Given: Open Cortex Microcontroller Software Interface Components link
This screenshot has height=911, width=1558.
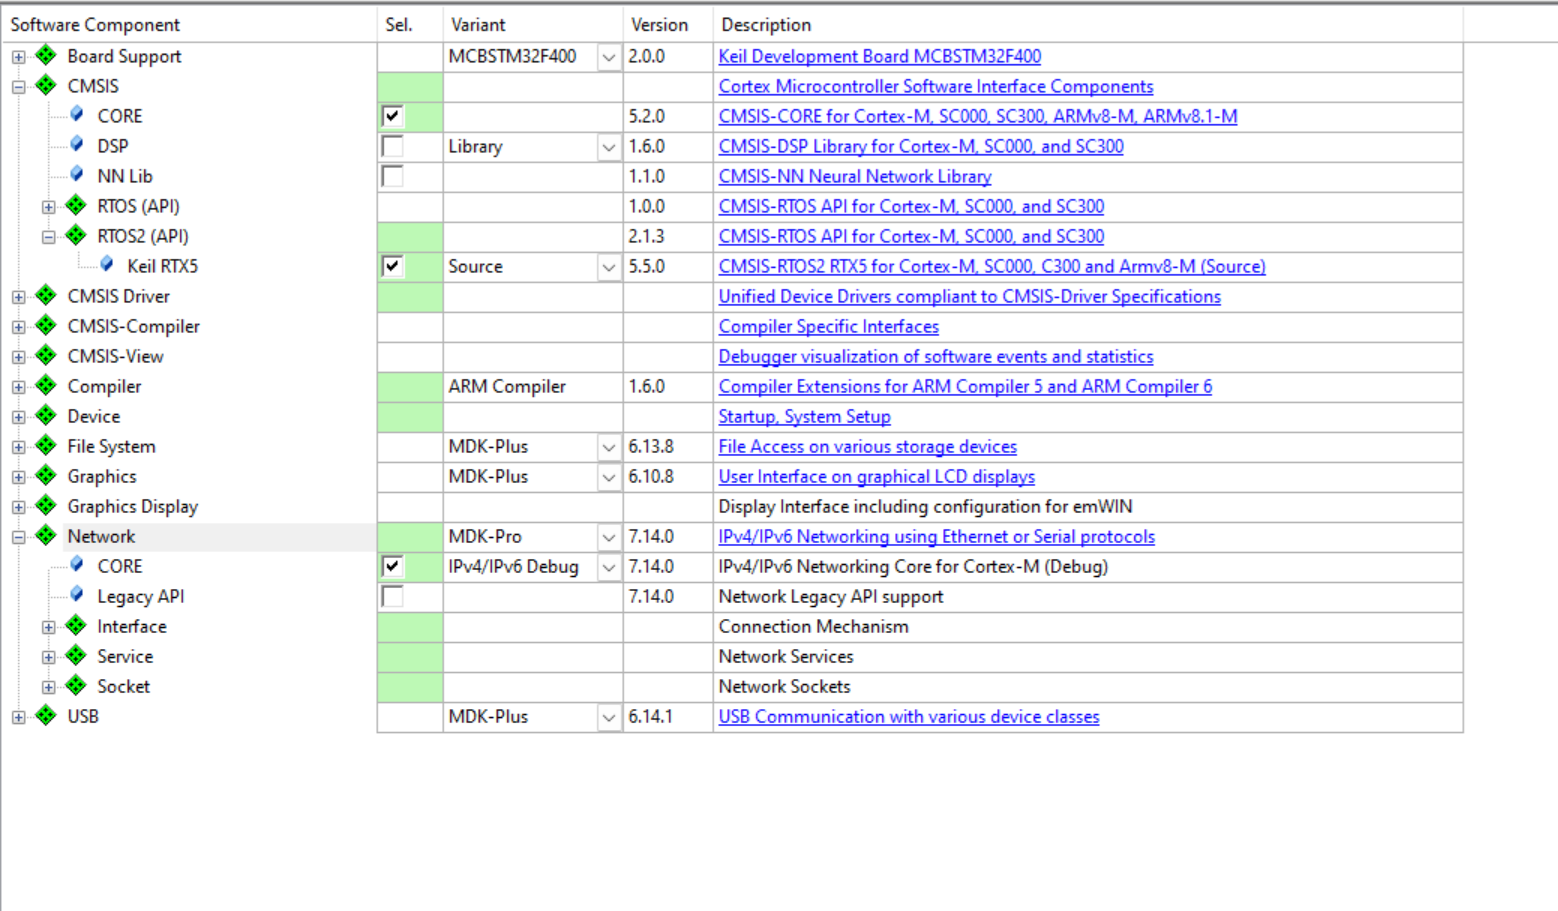Looking at the screenshot, I should [935, 86].
